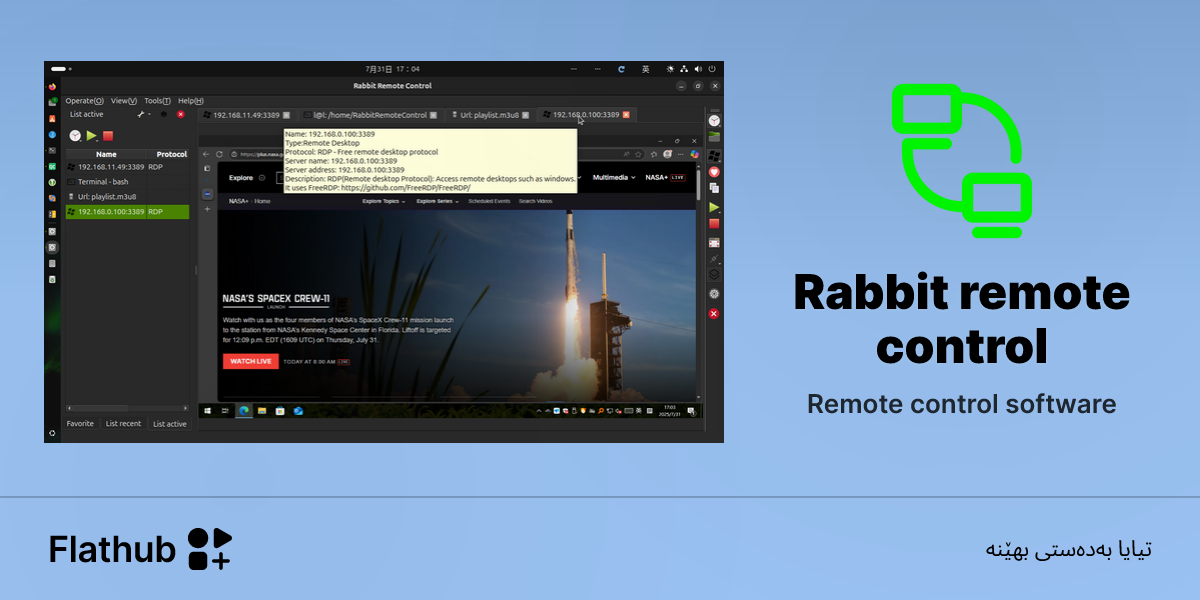Viewport: 1200px width, 600px height.
Task: Click the green Start arrow in right toolbar
Action: click(x=714, y=207)
